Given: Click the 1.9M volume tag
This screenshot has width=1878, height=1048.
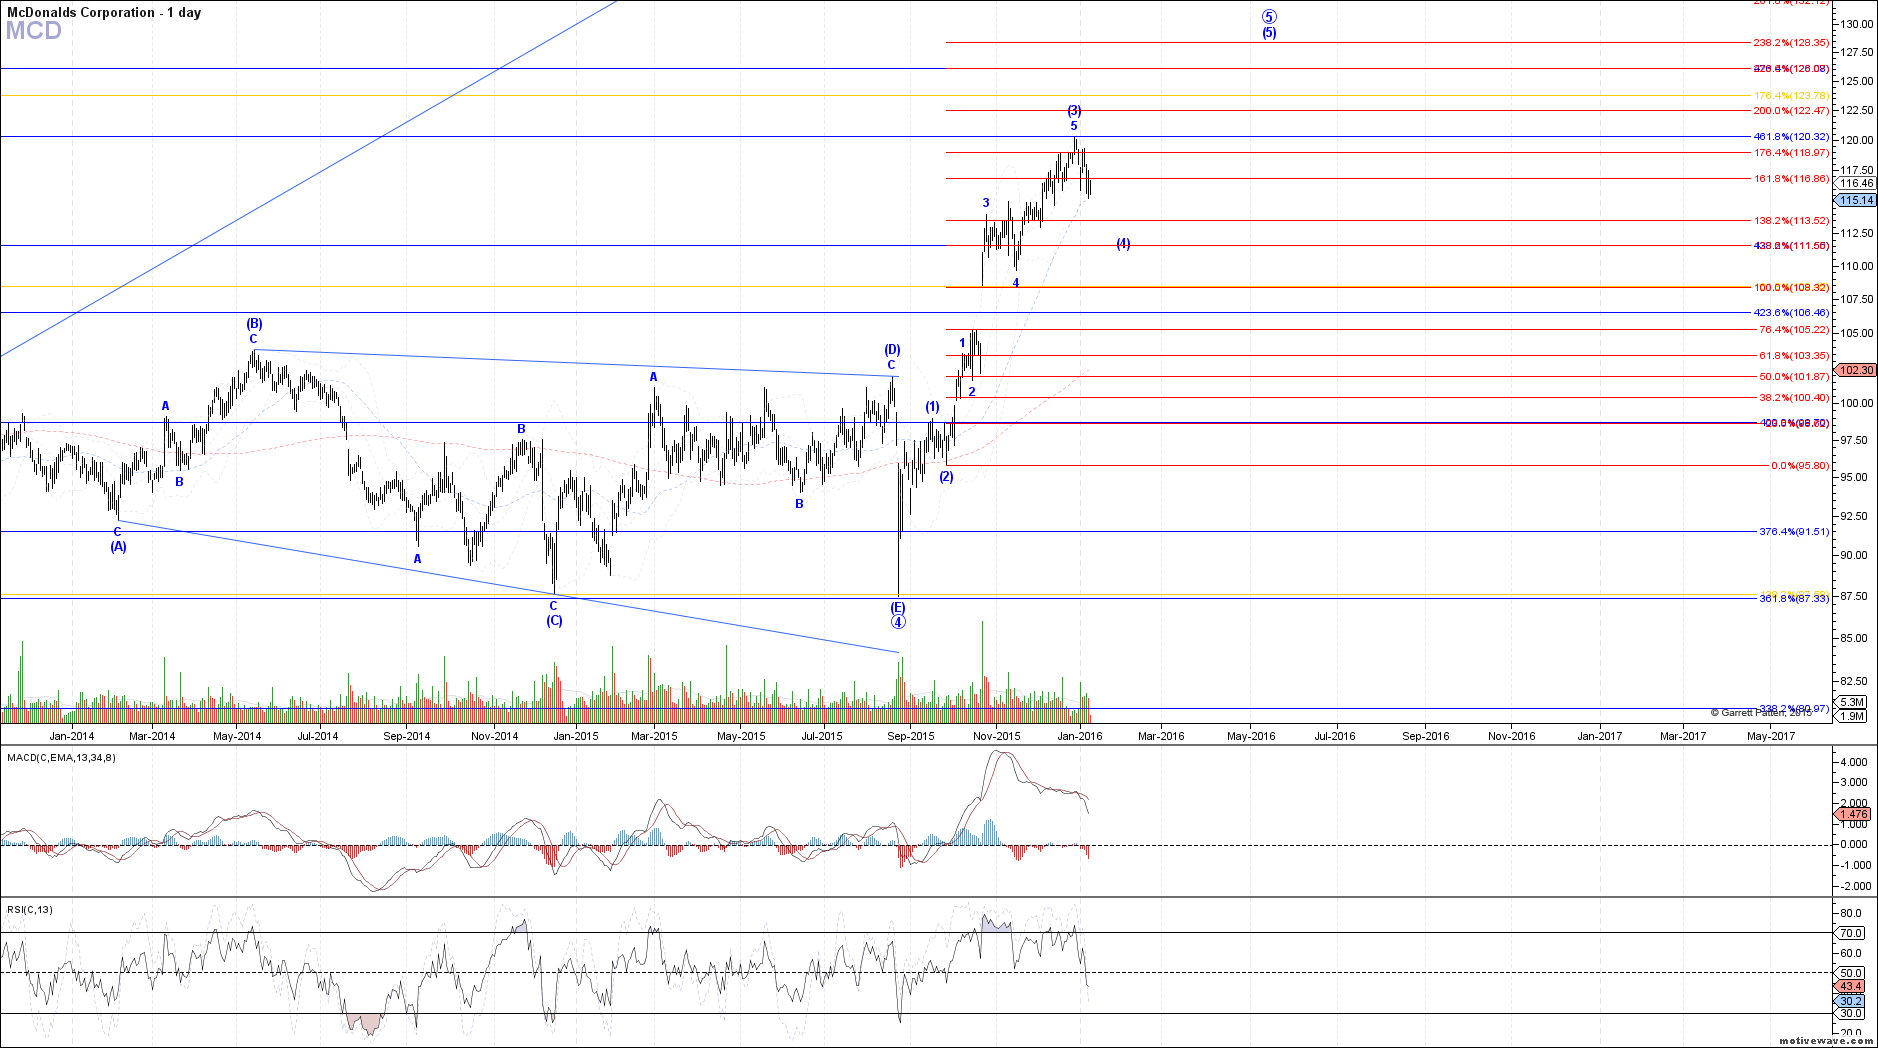Looking at the screenshot, I should coord(1852,716).
